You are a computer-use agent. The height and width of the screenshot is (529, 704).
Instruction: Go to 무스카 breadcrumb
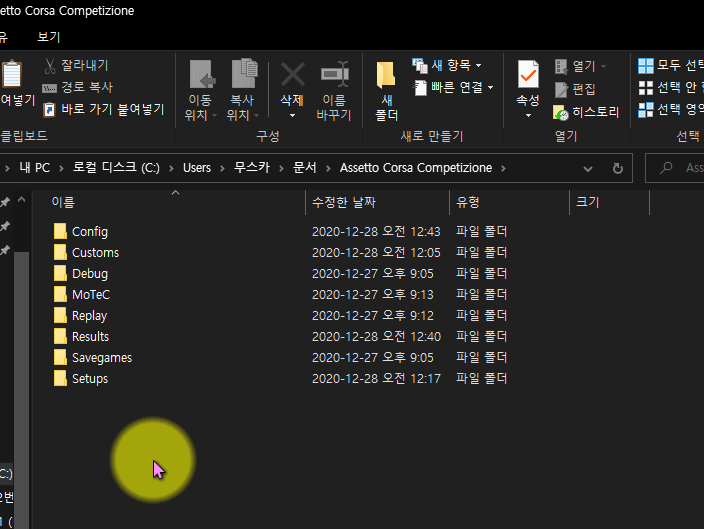(x=252, y=168)
